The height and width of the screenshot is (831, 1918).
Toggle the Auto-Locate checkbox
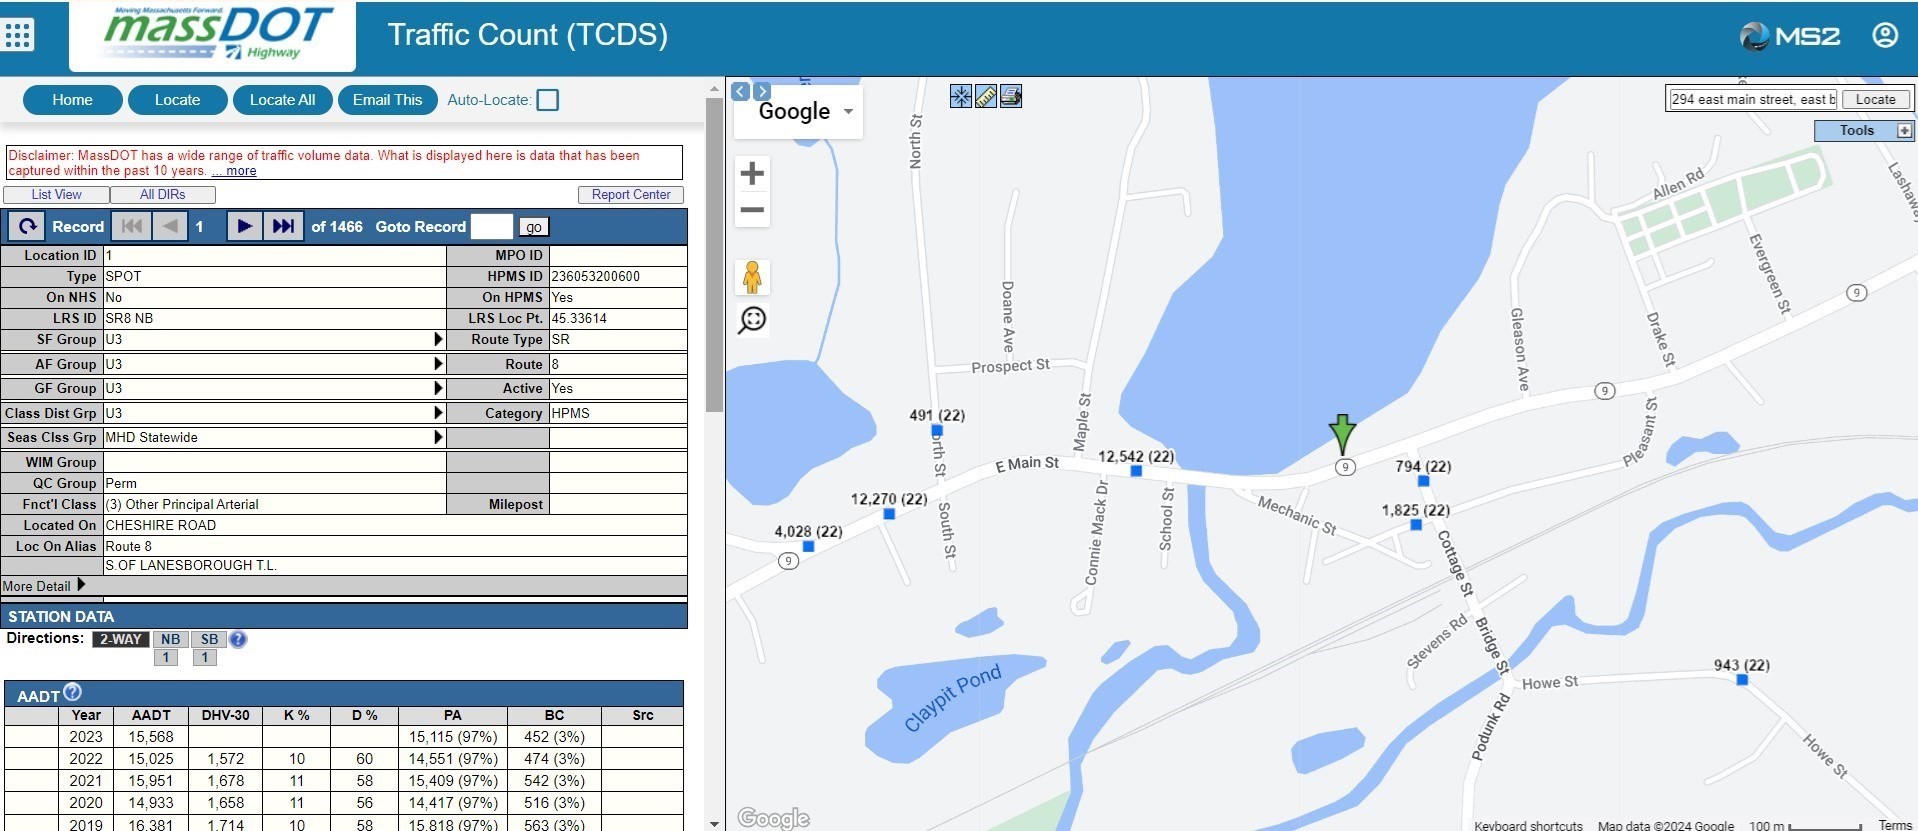(x=547, y=100)
